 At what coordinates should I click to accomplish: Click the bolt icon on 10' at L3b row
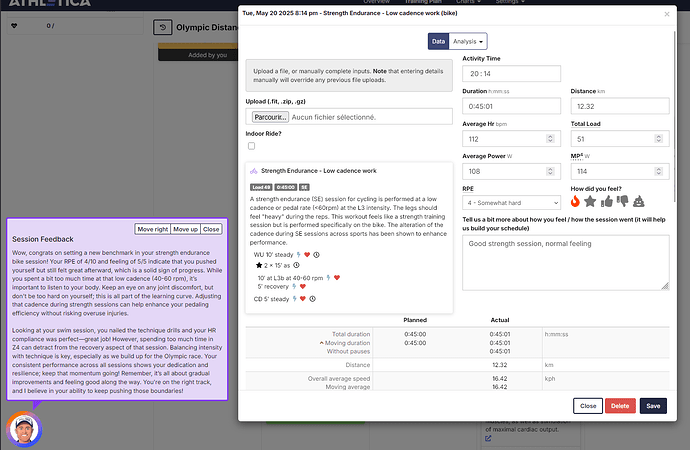coord(328,278)
